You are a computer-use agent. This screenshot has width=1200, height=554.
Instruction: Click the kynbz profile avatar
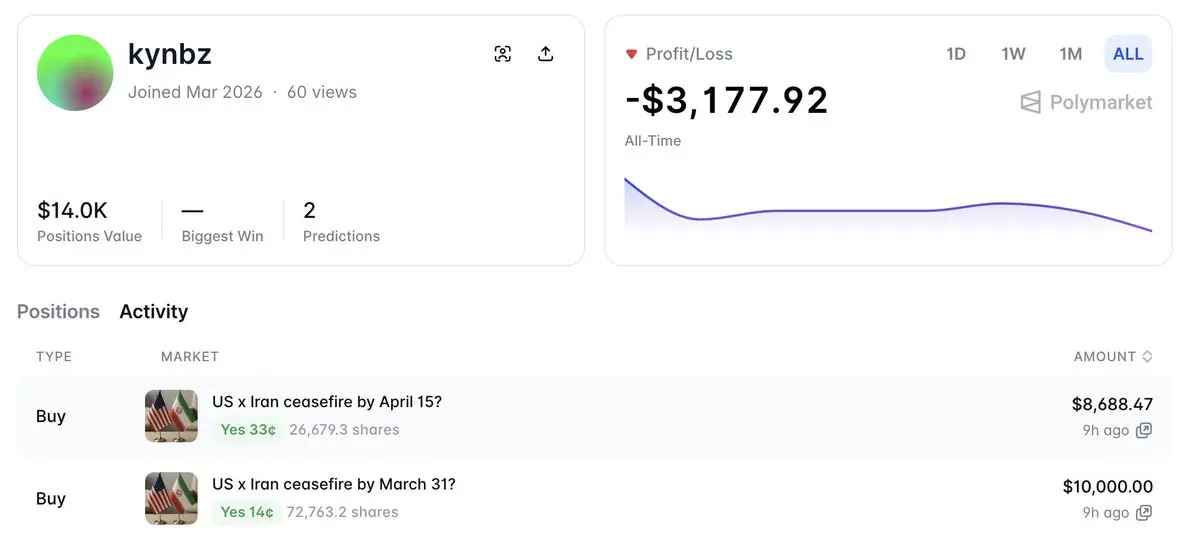pyautogui.click(x=75, y=73)
